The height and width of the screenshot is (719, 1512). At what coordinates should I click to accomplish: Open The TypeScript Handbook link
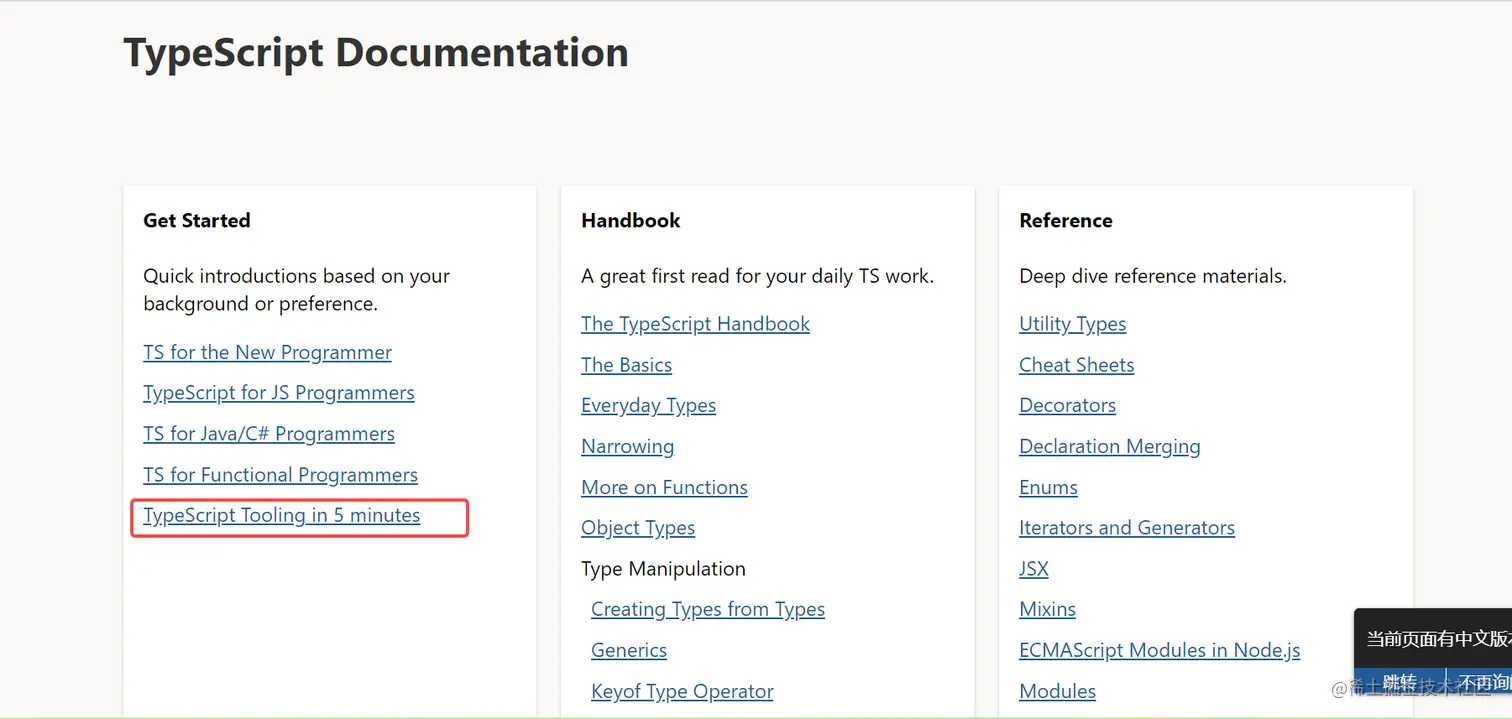coord(695,324)
